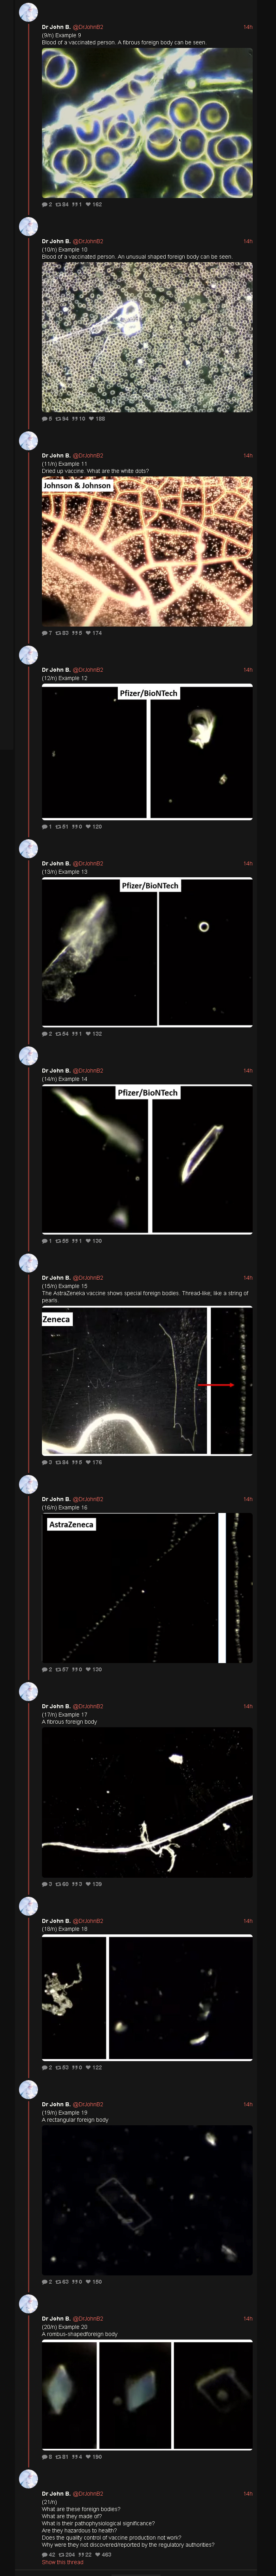Click the Show this thread link
Viewport: 276px width, 2576px height.
click(62, 2563)
